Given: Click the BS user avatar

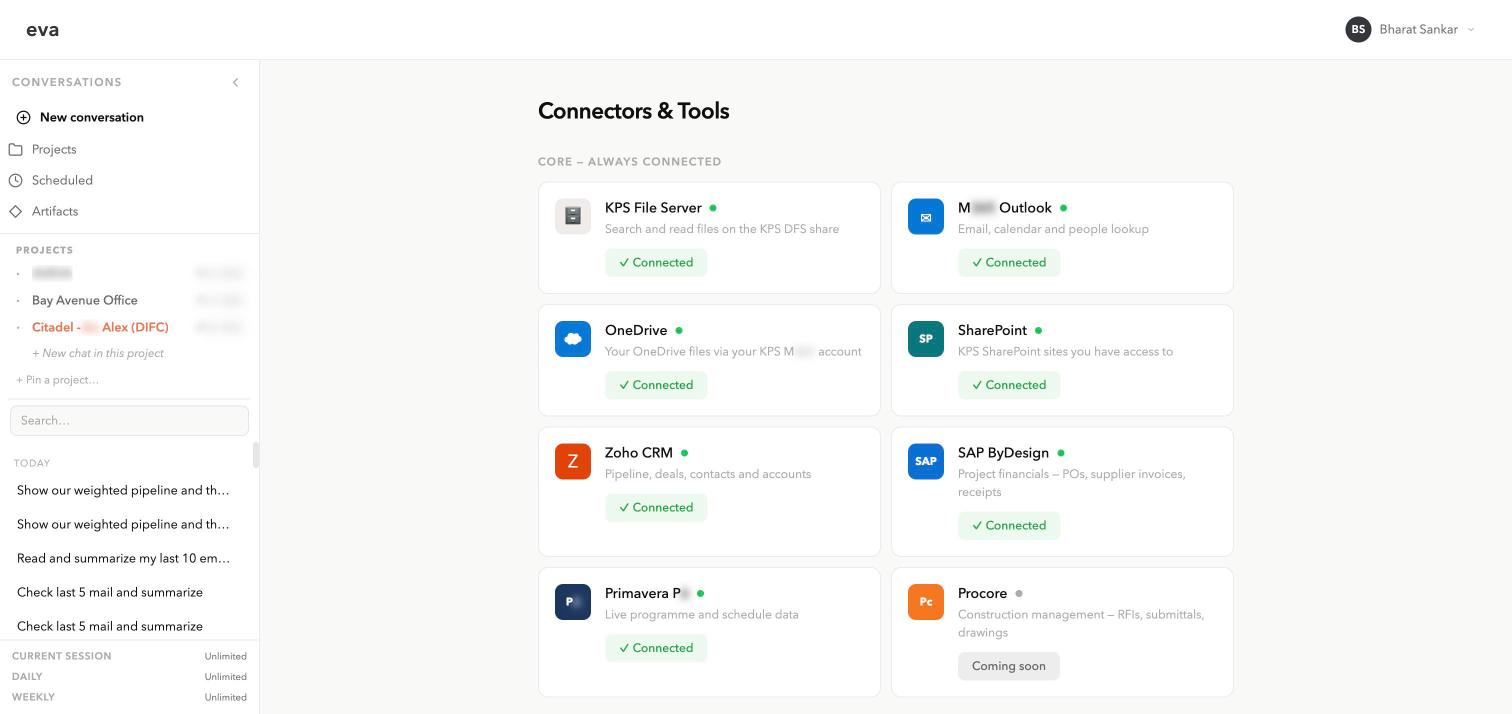Looking at the screenshot, I should tap(1358, 29).
